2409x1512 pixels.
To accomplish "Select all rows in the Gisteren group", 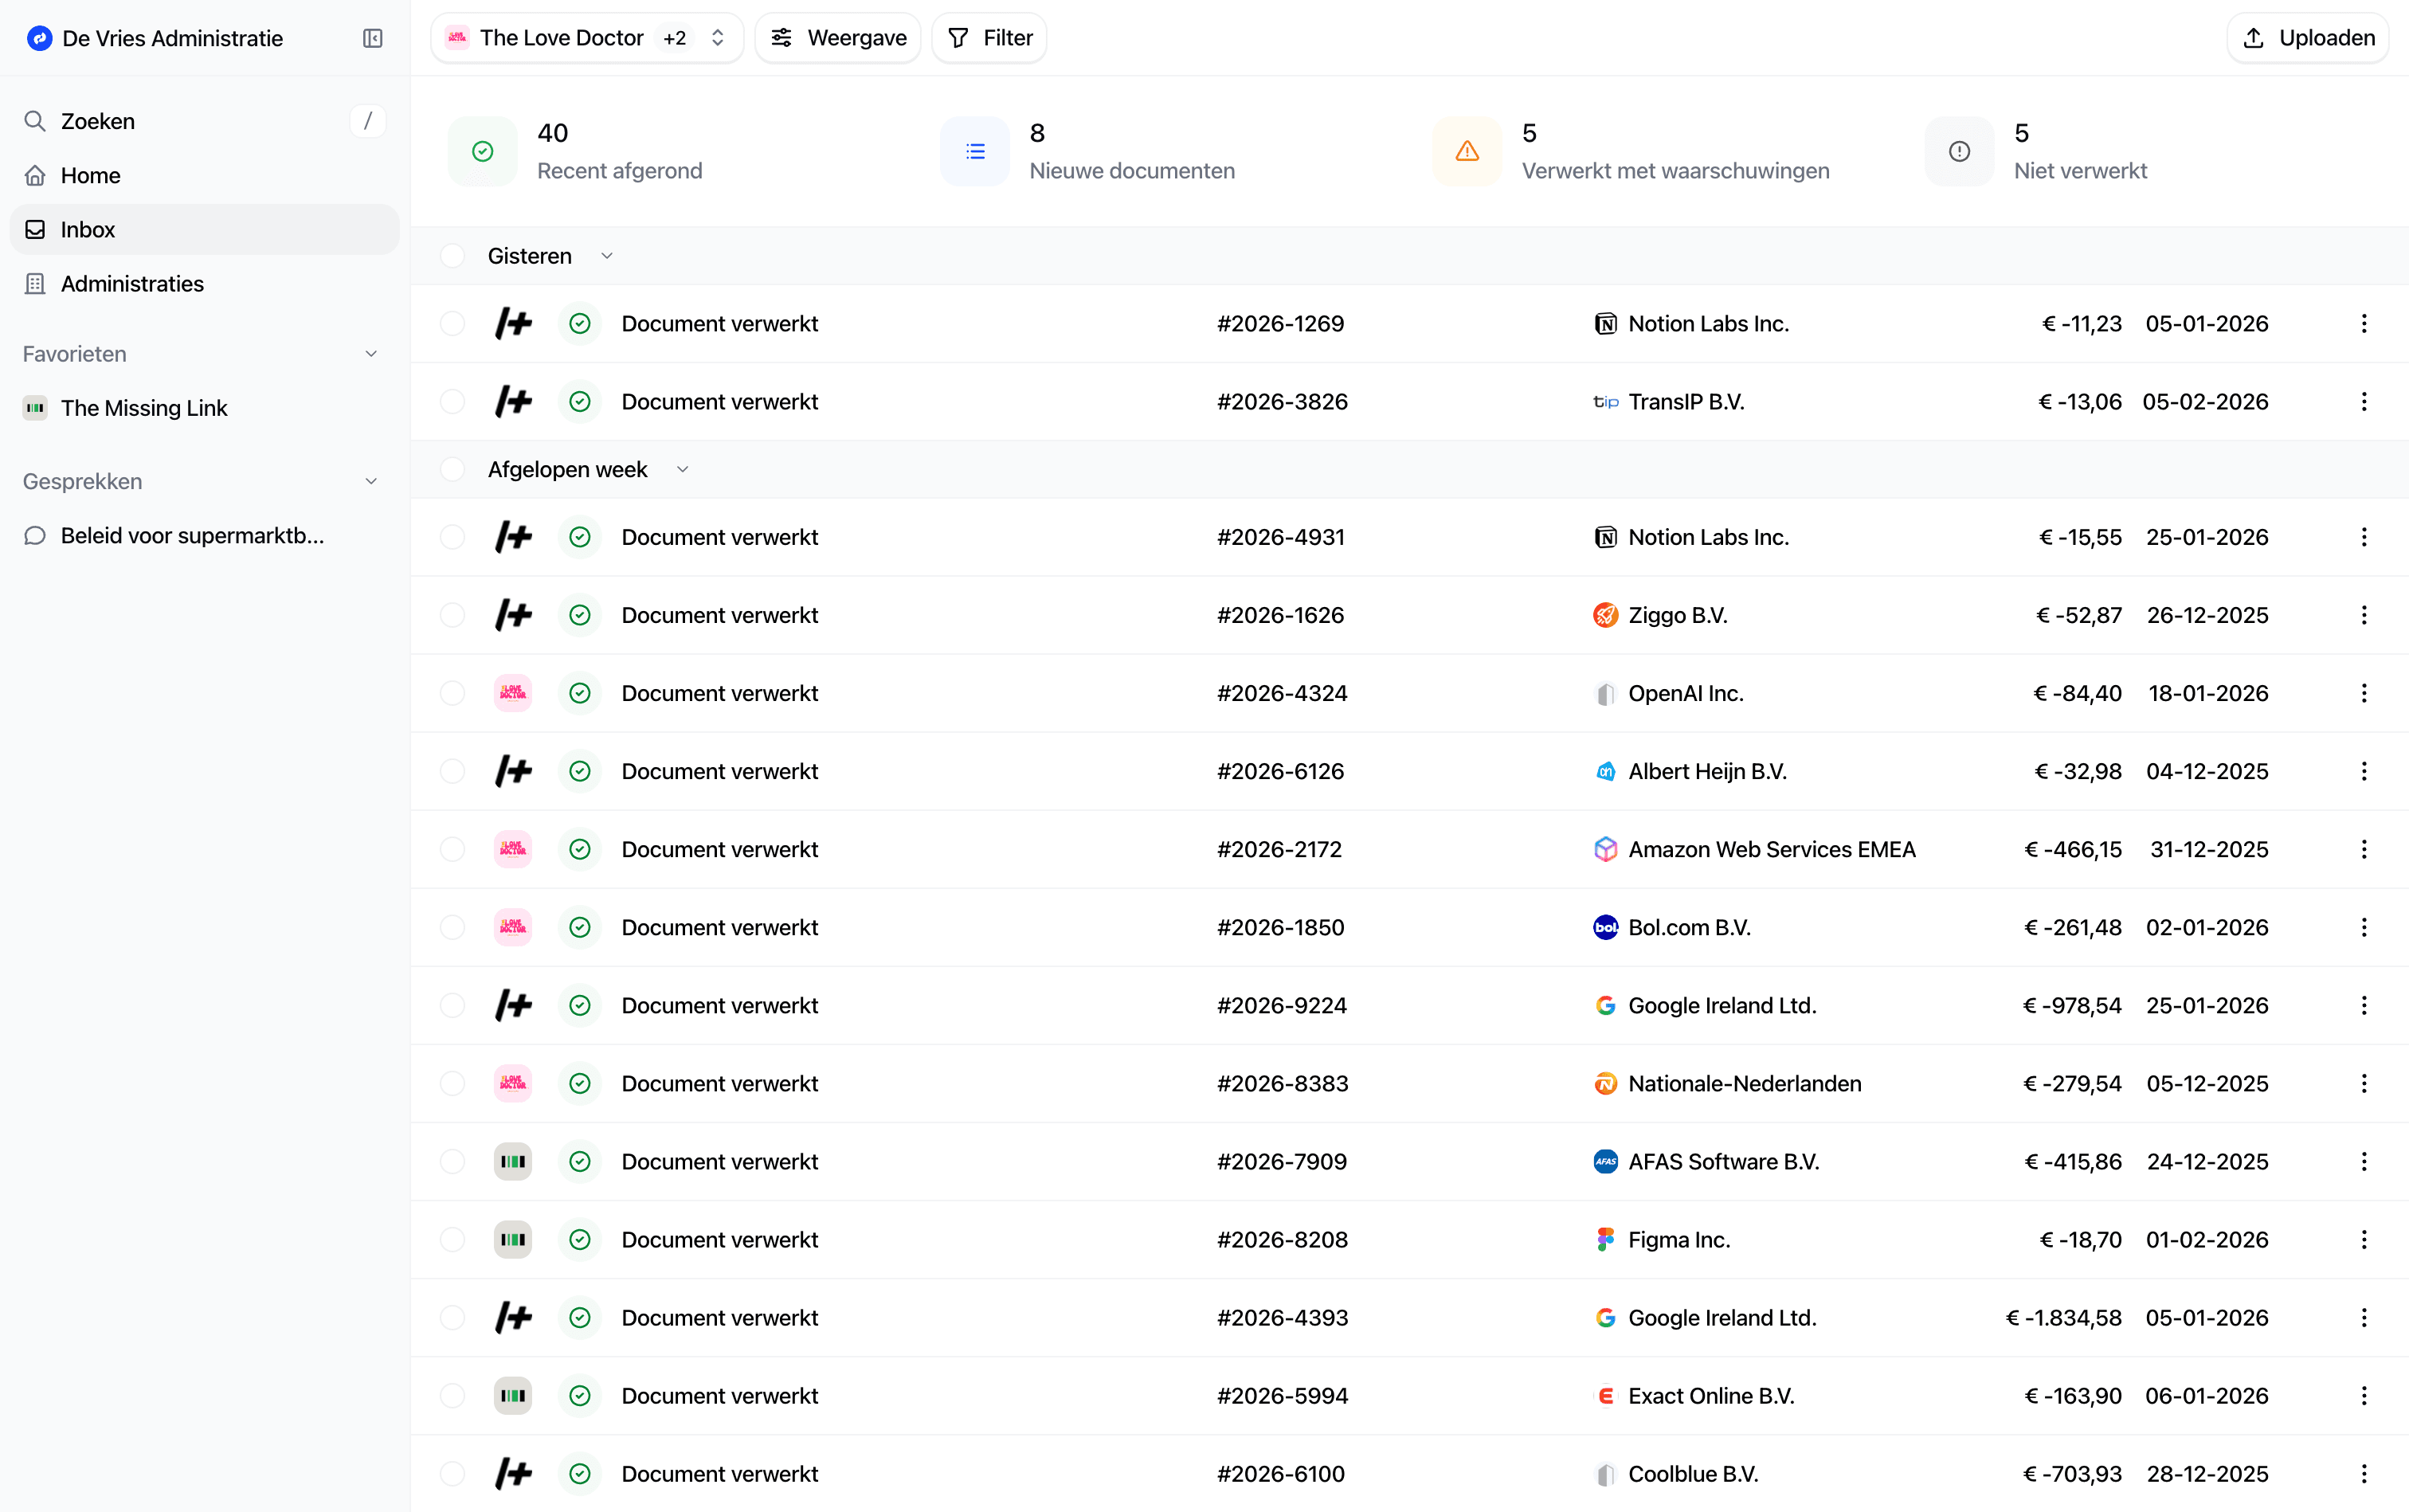I will (x=452, y=255).
